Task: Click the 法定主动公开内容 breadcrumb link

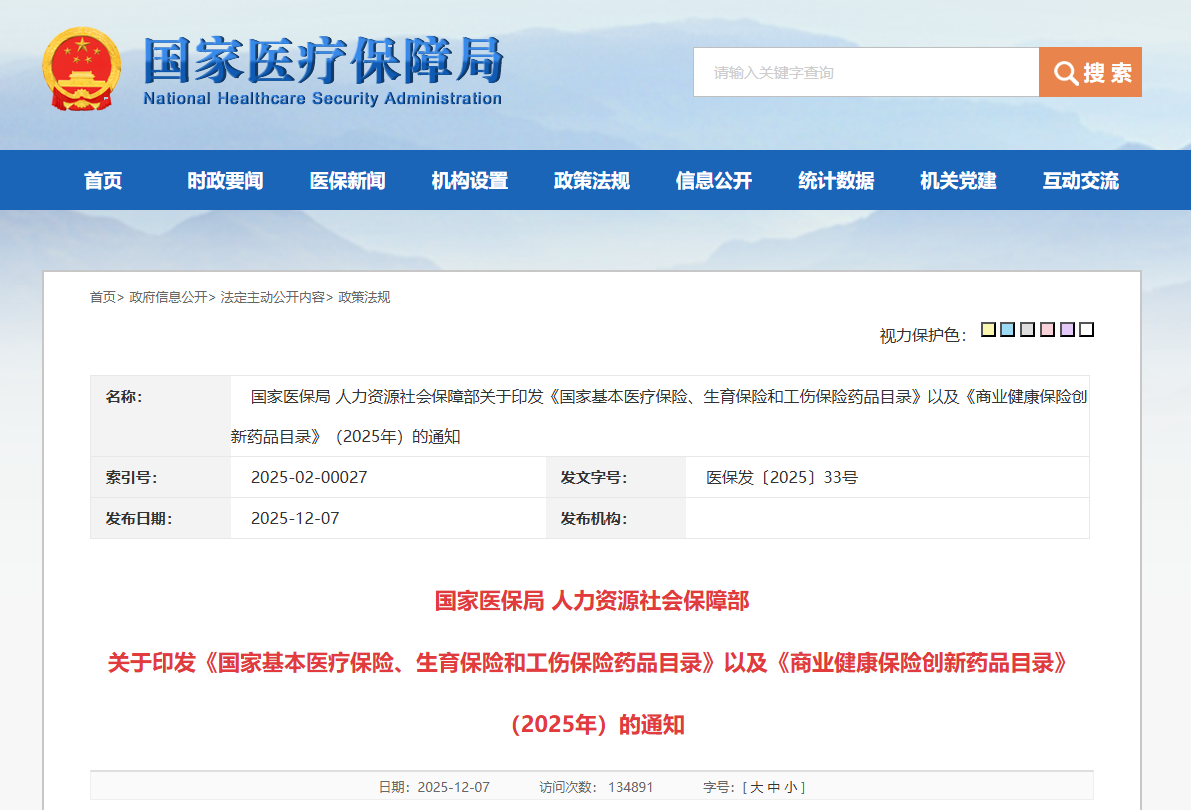Action: [x=272, y=297]
